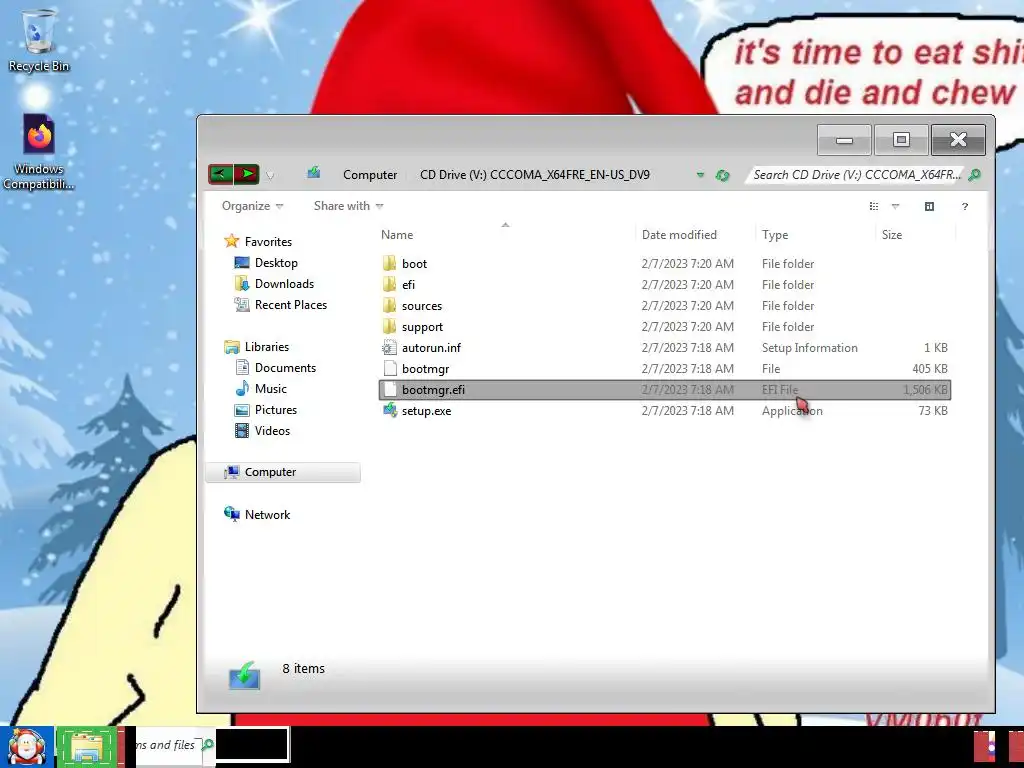Click the bootmgr.efi file name

coord(433,390)
